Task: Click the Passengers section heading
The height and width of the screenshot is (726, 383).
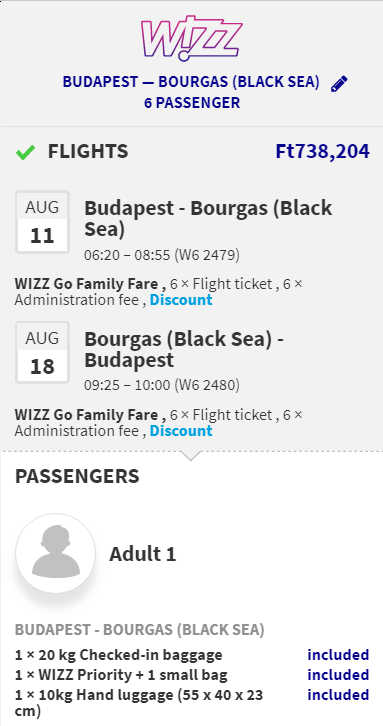Action: [77, 476]
